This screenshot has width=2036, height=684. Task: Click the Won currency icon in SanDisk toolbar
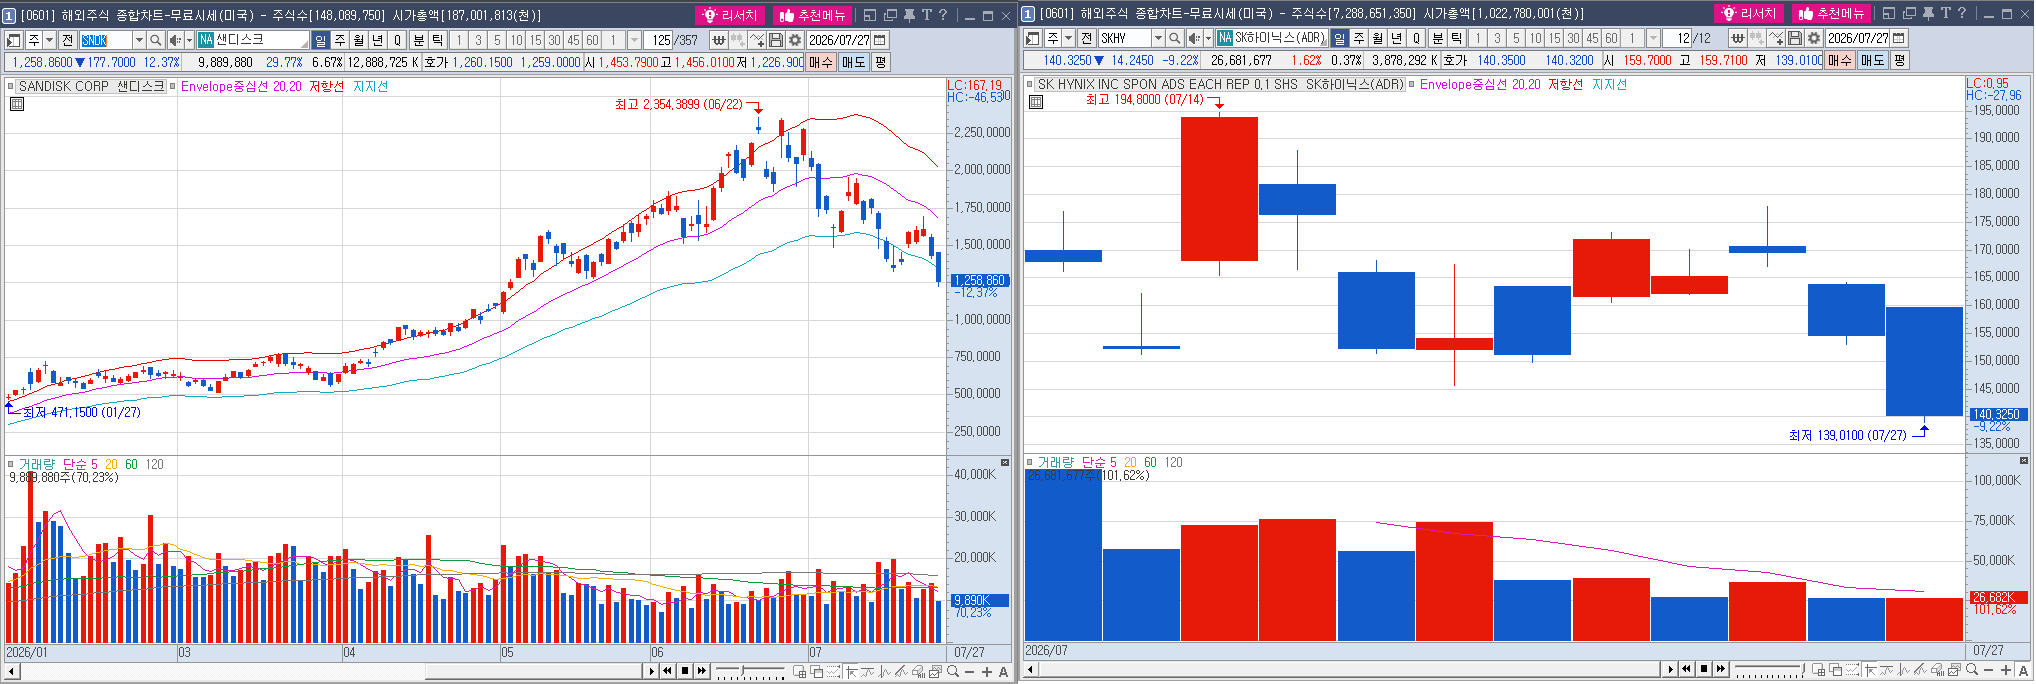[x=718, y=40]
